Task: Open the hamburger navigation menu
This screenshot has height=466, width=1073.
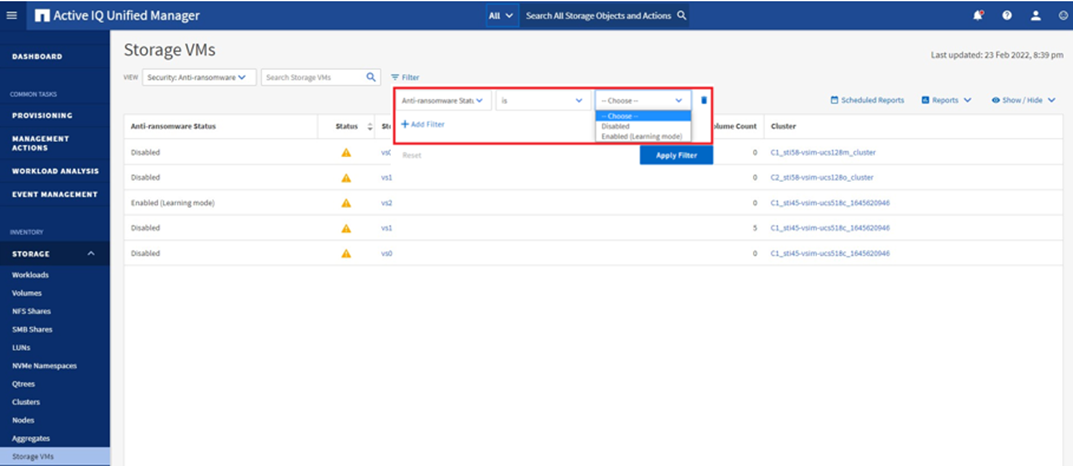Action: (x=11, y=16)
